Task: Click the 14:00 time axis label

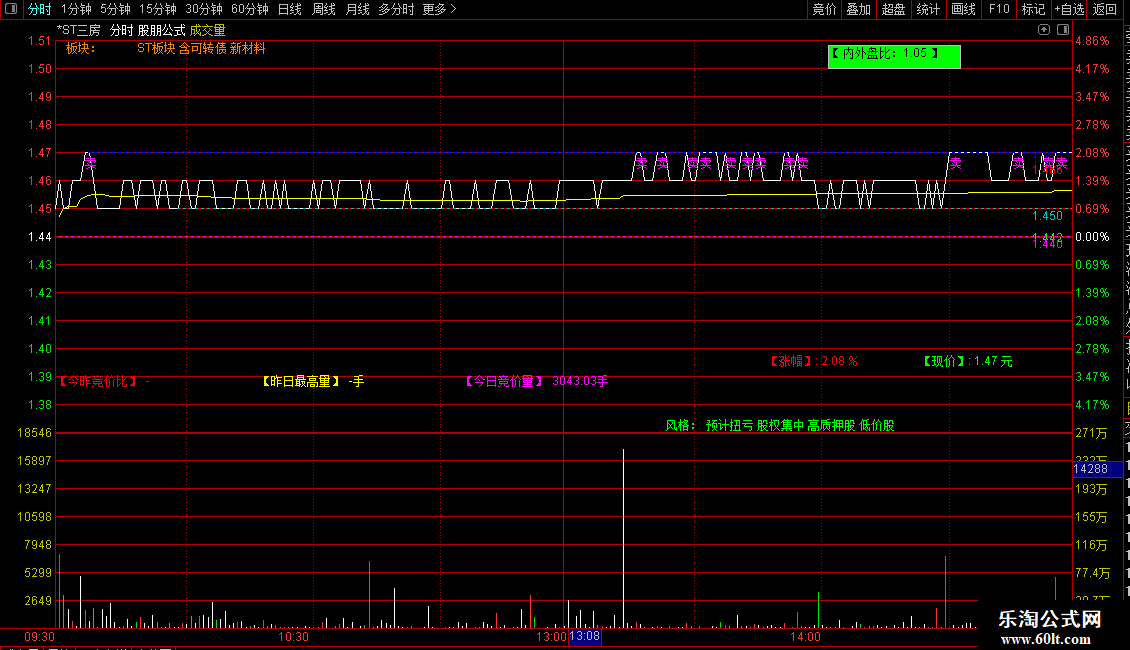Action: pyautogui.click(x=805, y=637)
